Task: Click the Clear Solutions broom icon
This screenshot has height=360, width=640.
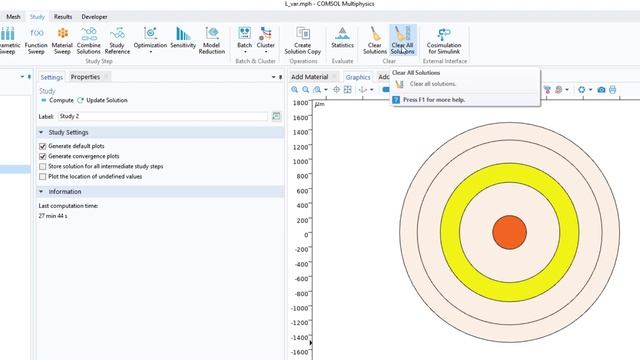Action: [375, 33]
